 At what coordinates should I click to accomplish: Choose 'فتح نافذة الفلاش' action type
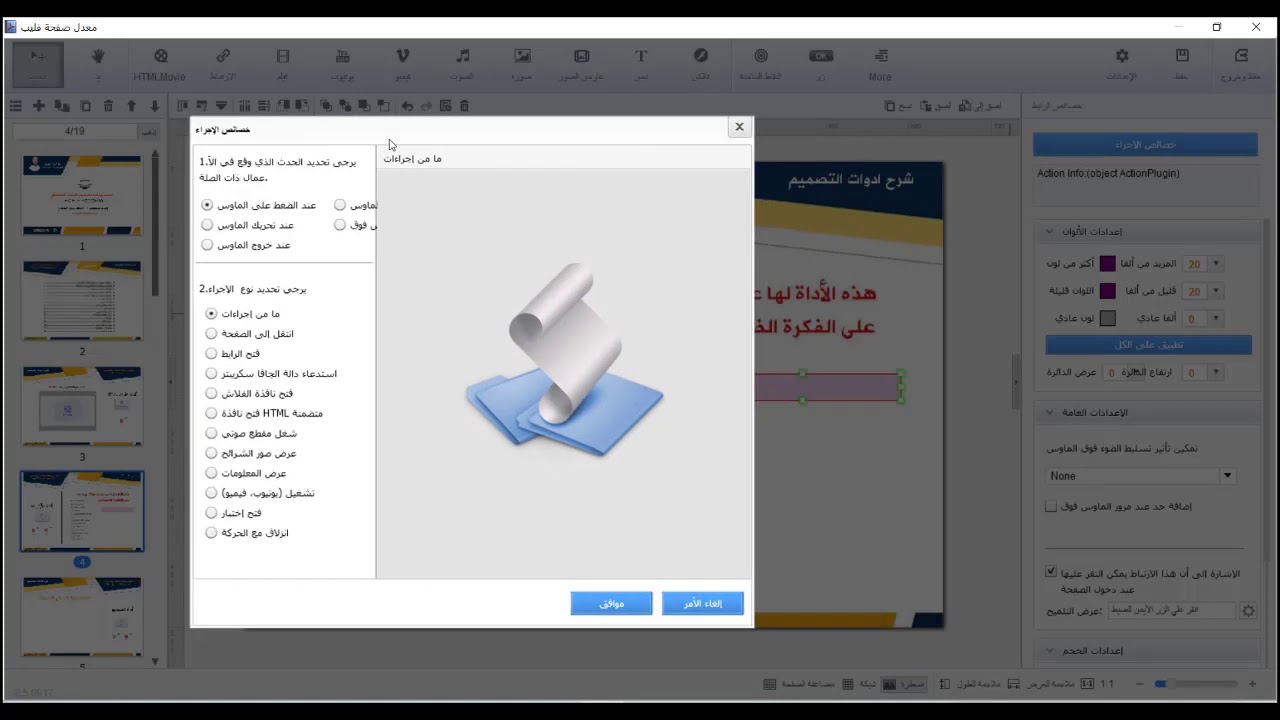coord(211,394)
